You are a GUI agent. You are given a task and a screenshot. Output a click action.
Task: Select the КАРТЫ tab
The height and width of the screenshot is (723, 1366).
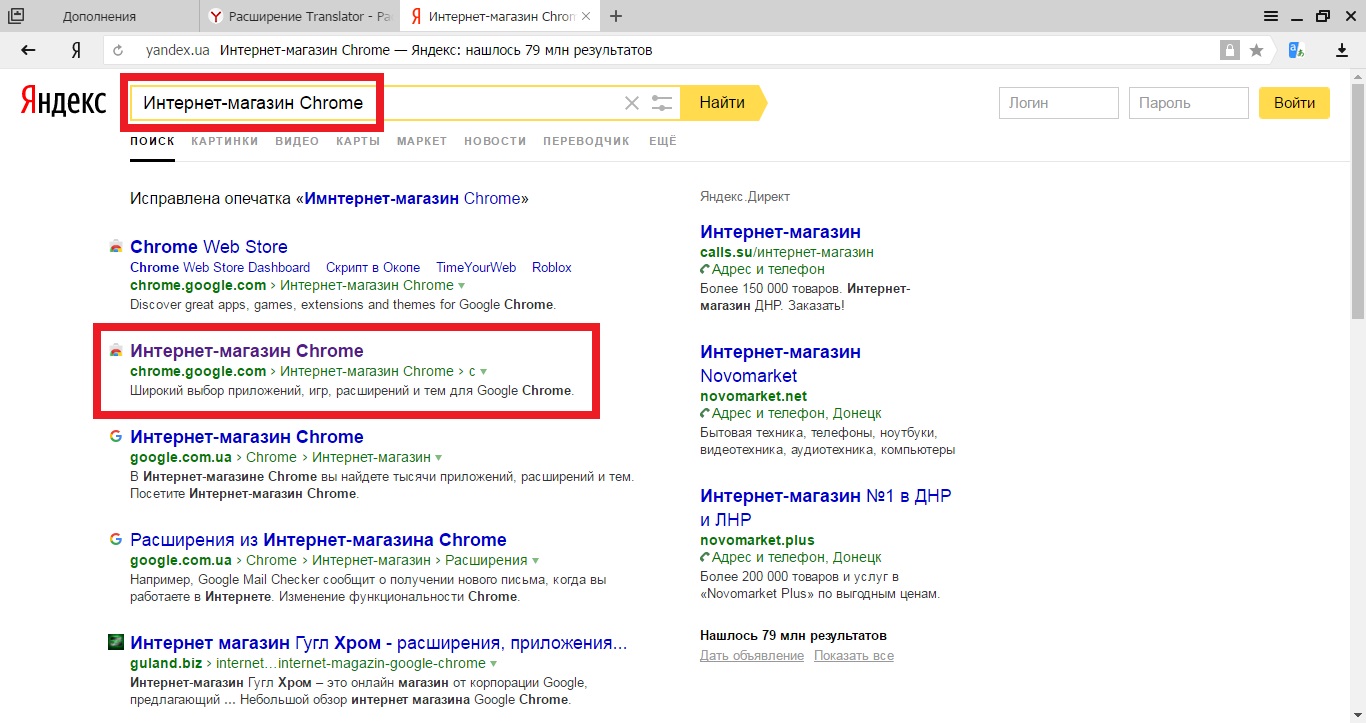(358, 141)
